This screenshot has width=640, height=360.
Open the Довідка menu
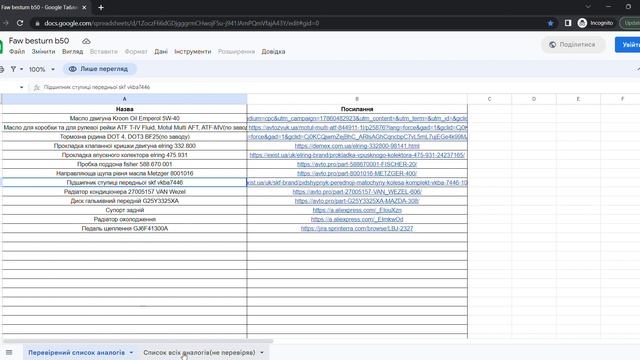[x=273, y=52]
